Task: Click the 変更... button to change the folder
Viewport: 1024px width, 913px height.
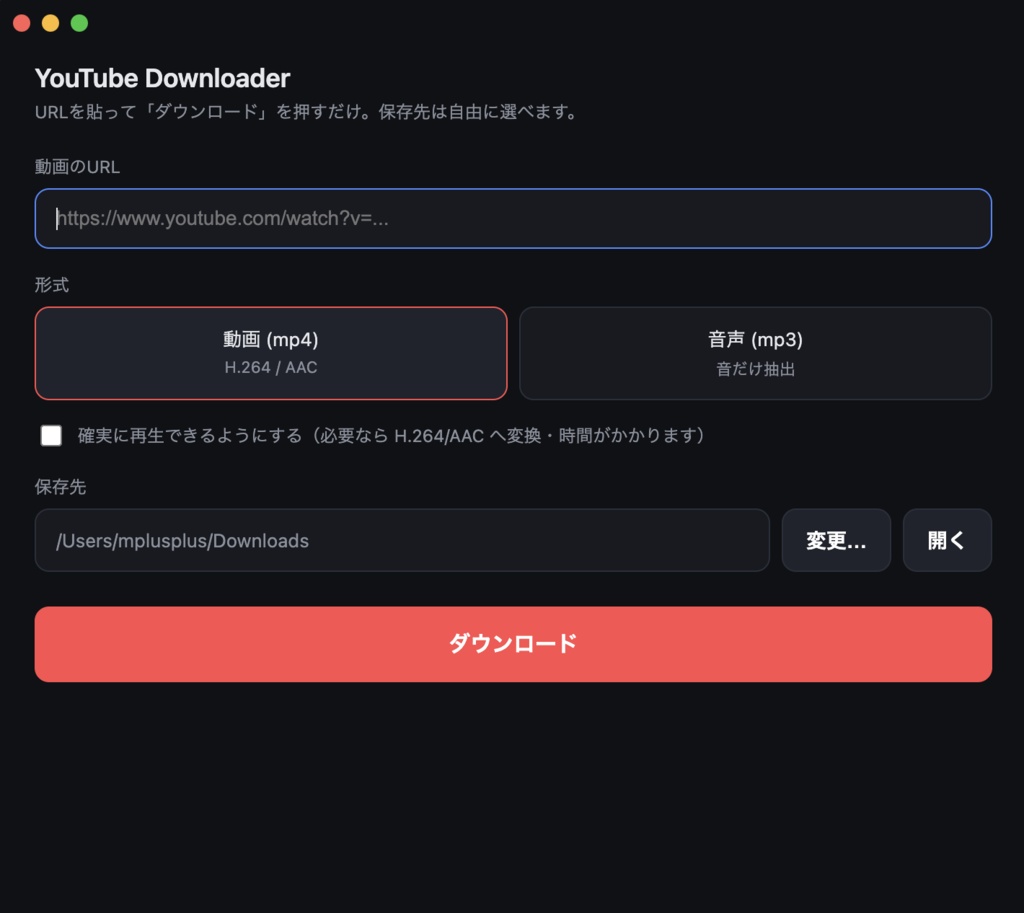Action: pyautogui.click(x=836, y=540)
